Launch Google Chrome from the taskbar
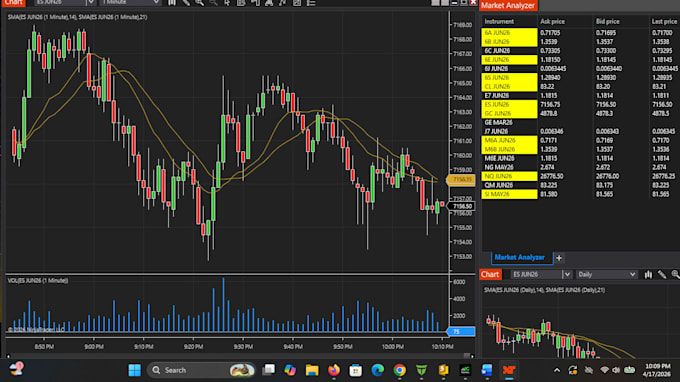Viewport: 680px width, 382px height. pyautogui.click(x=399, y=370)
